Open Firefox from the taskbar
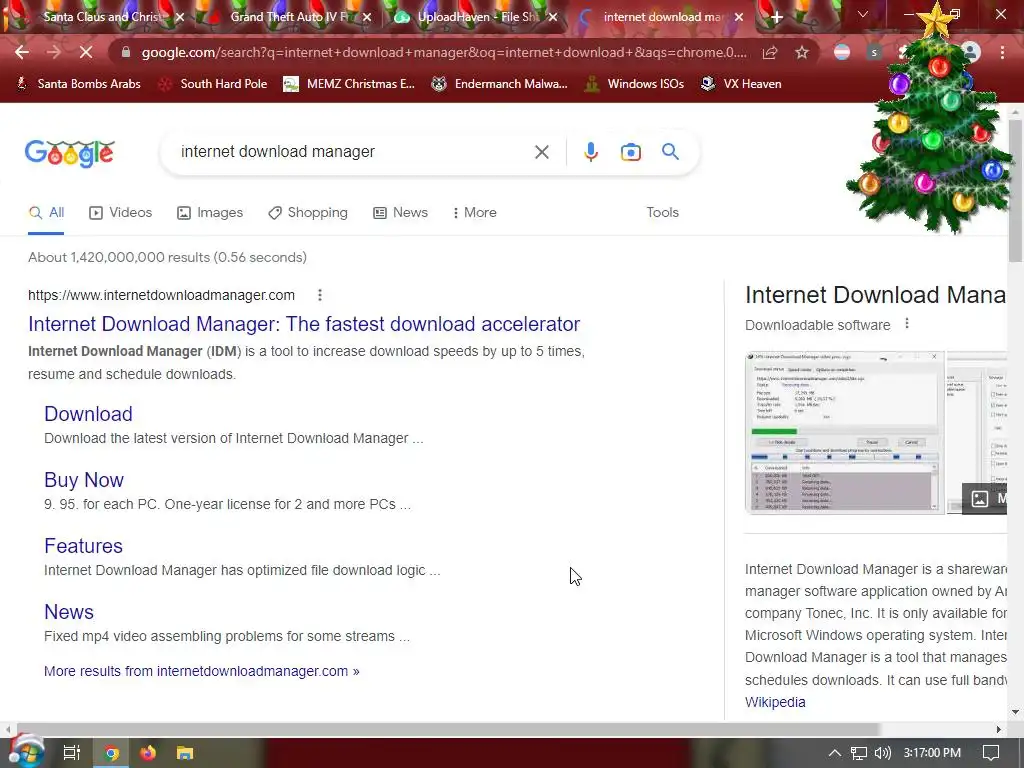 click(148, 753)
